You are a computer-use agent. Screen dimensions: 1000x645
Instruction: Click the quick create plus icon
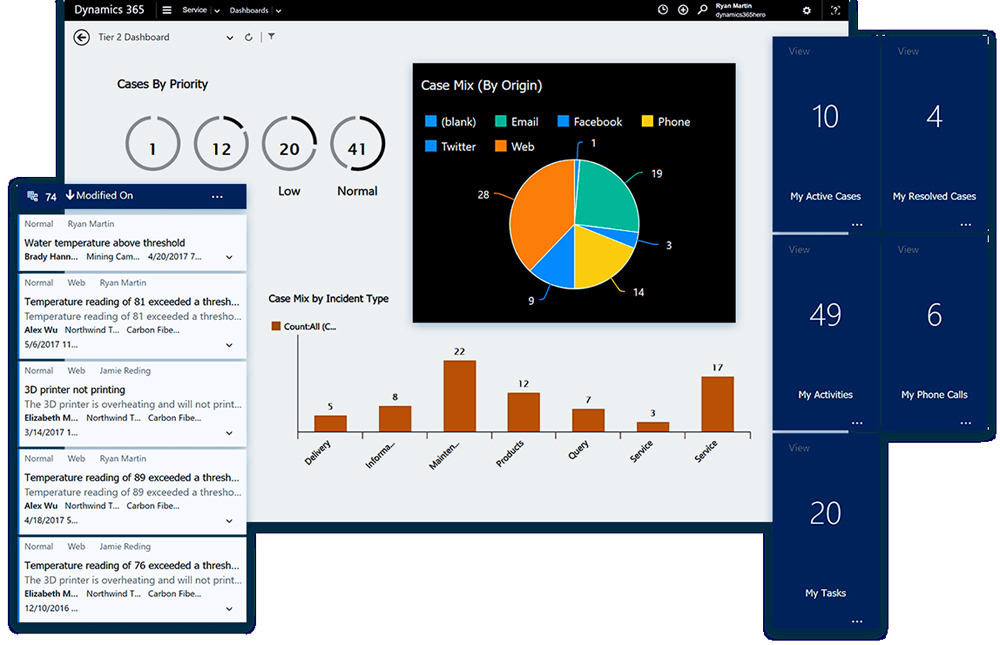pyautogui.click(x=682, y=10)
